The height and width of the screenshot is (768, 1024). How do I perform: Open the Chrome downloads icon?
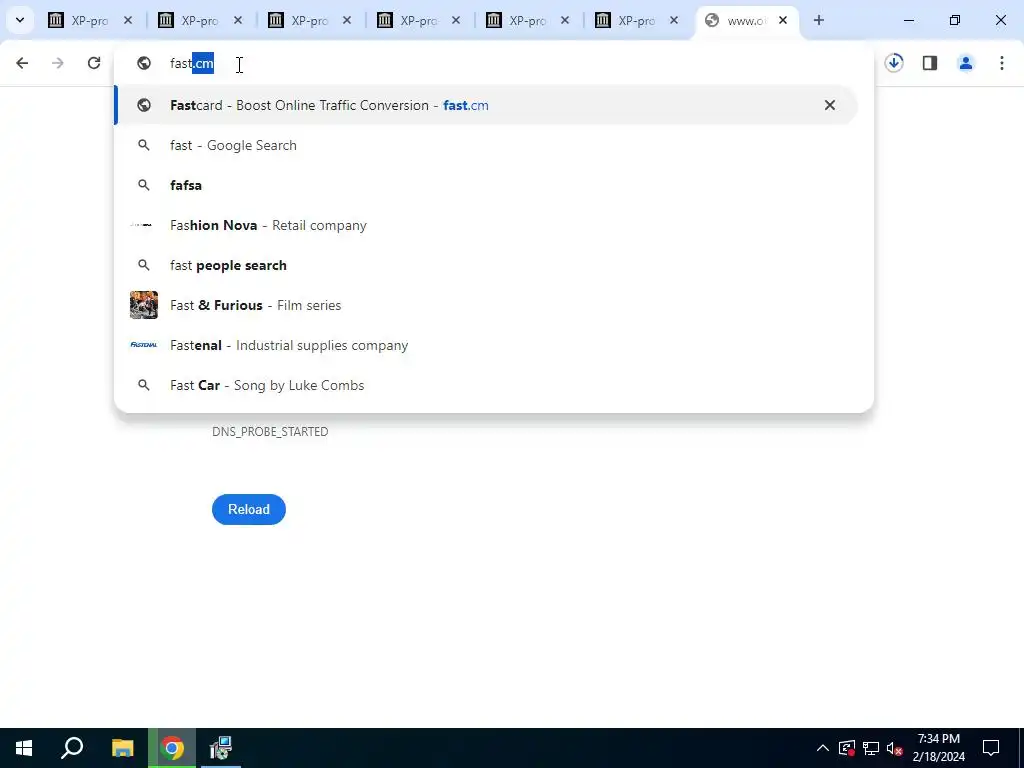coord(894,63)
